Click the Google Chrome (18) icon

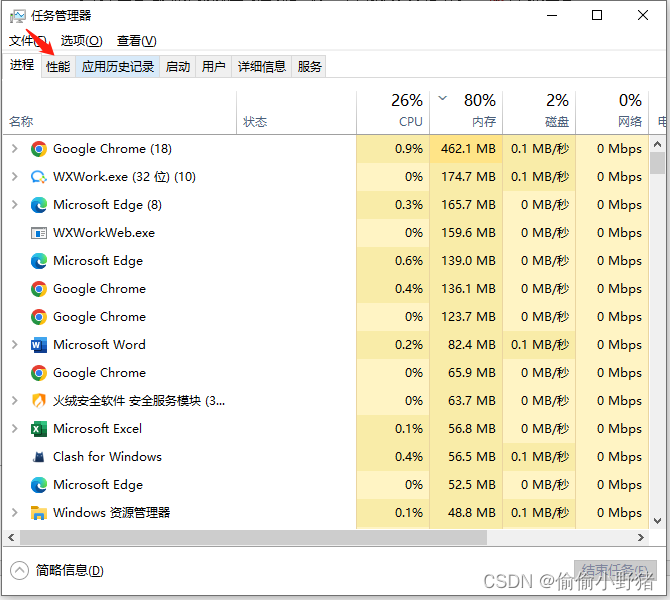(x=39, y=149)
